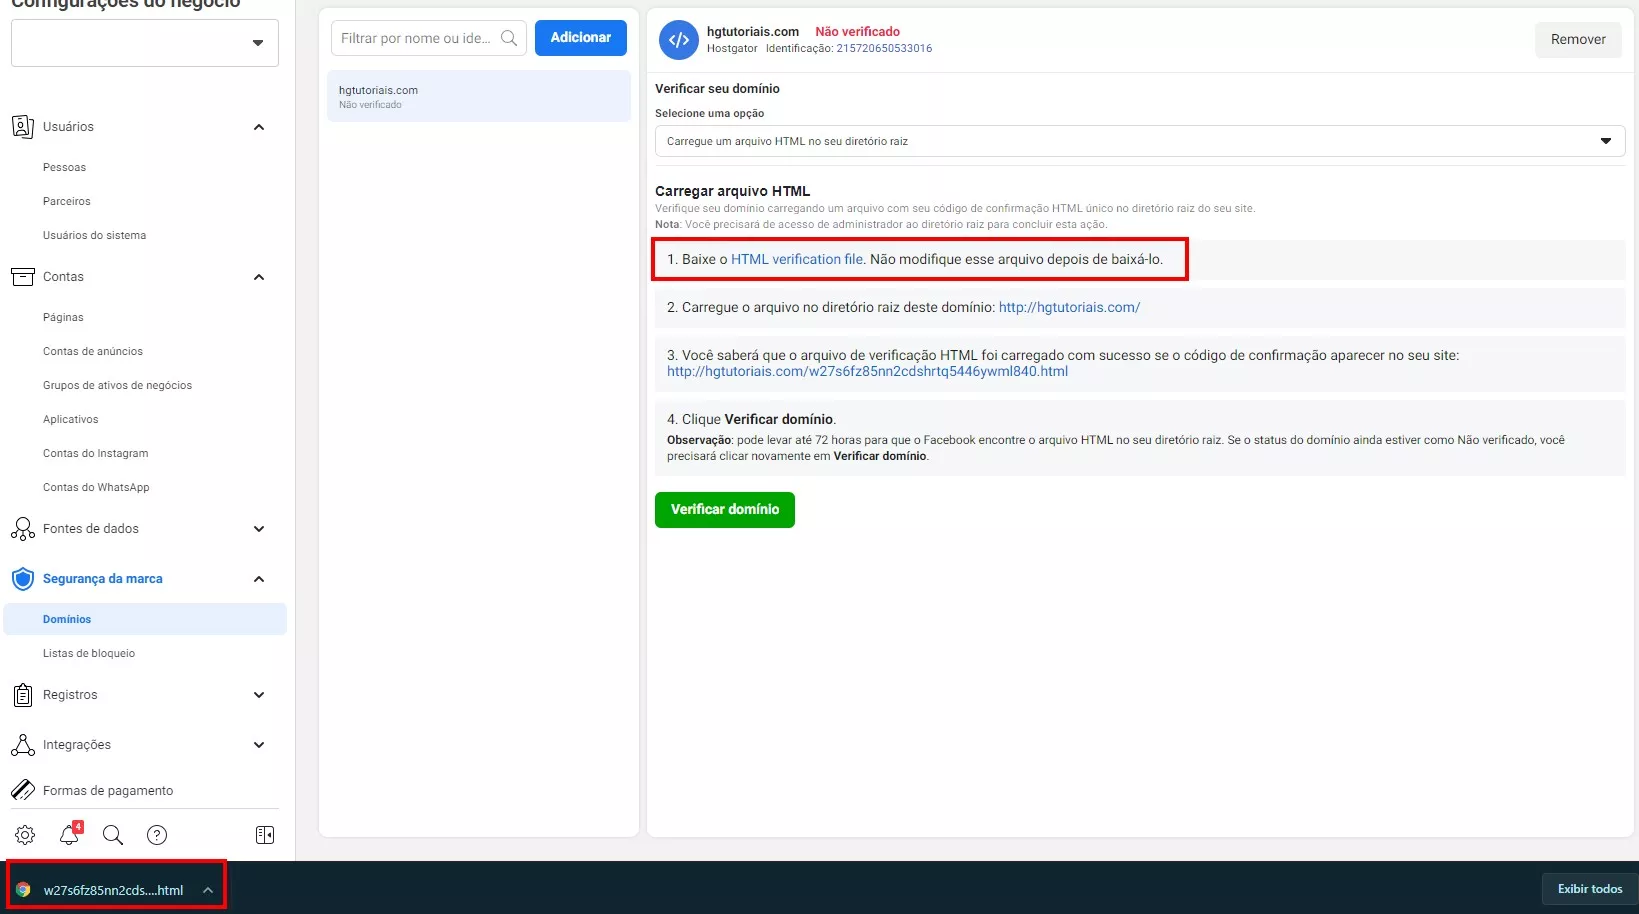Expand the Registros chevron
1639x914 pixels.
(259, 695)
